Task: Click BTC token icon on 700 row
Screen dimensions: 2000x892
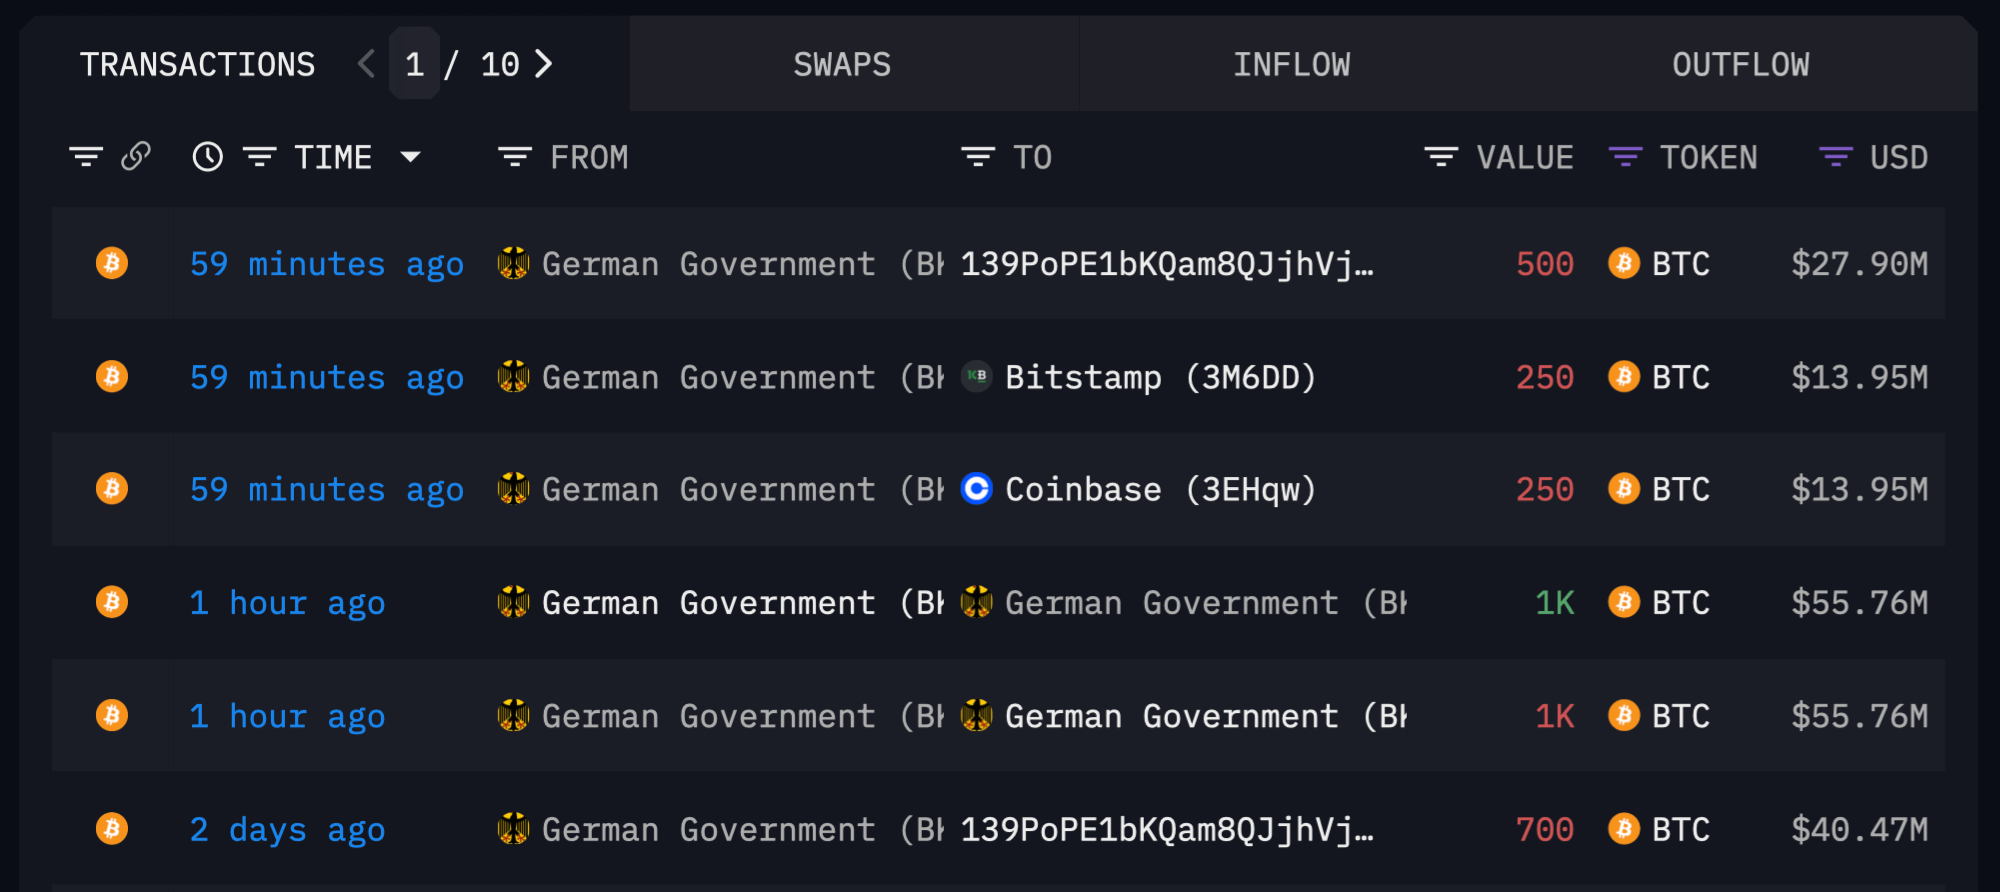Action: [x=1623, y=829]
